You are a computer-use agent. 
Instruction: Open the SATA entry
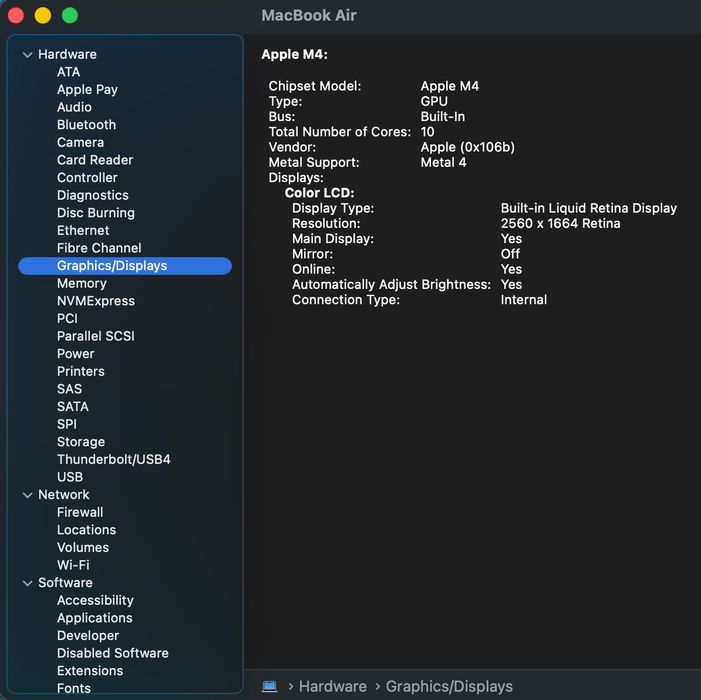click(72, 407)
